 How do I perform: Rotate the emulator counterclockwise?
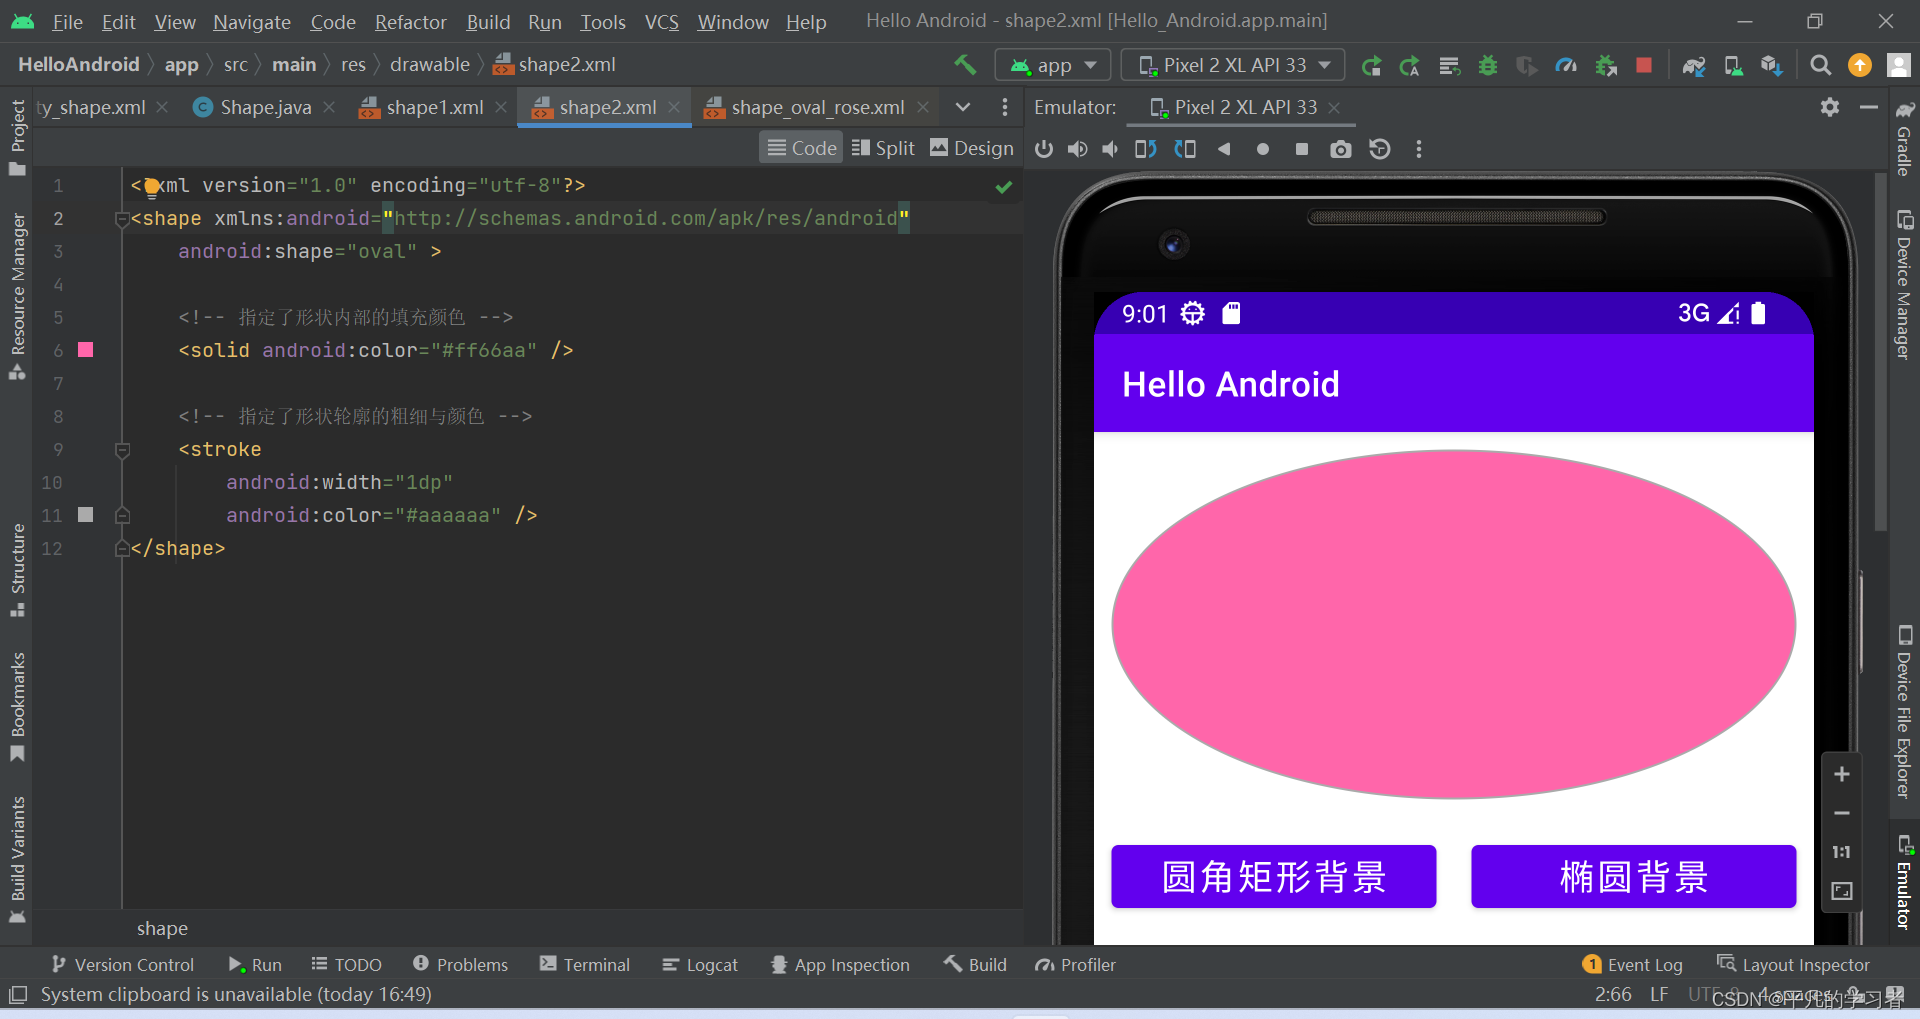[x=1144, y=149]
